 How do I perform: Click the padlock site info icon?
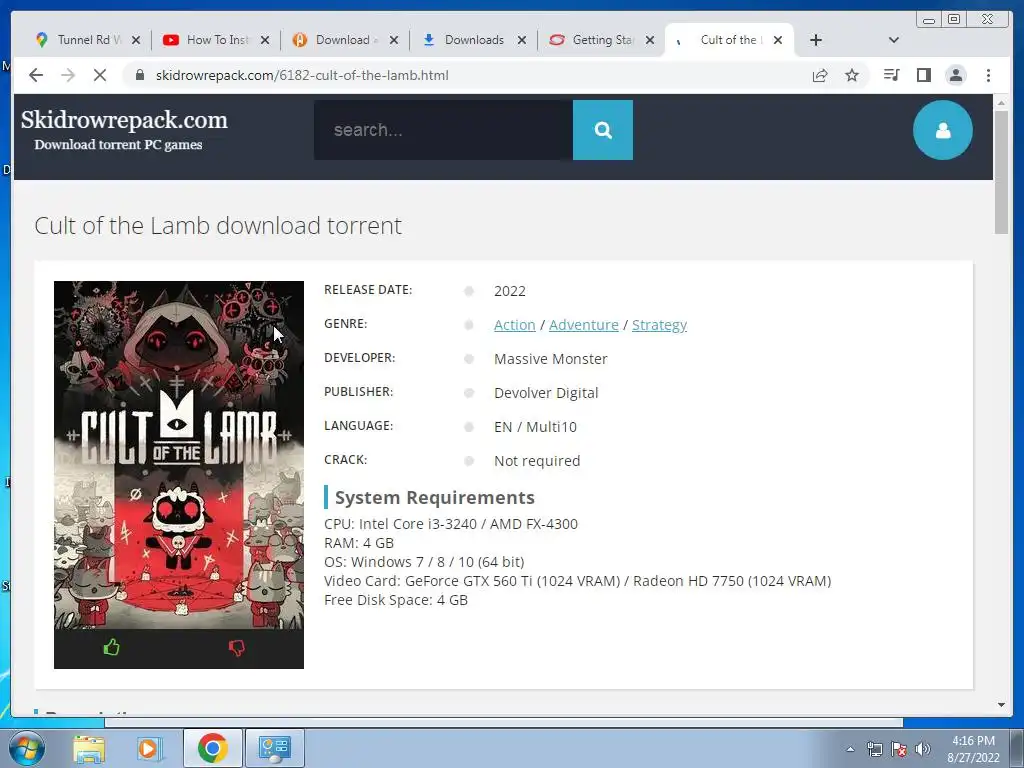pyautogui.click(x=139, y=75)
